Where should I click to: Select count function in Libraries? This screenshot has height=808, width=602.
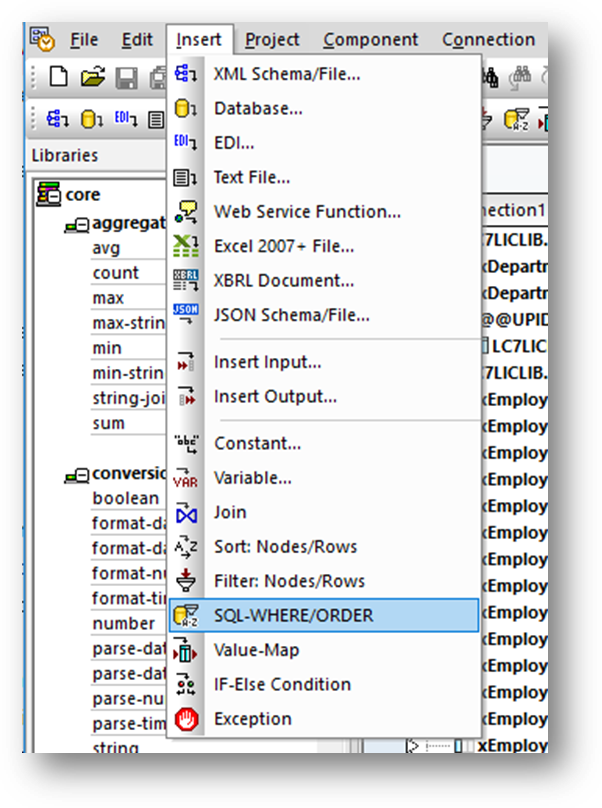point(116,273)
